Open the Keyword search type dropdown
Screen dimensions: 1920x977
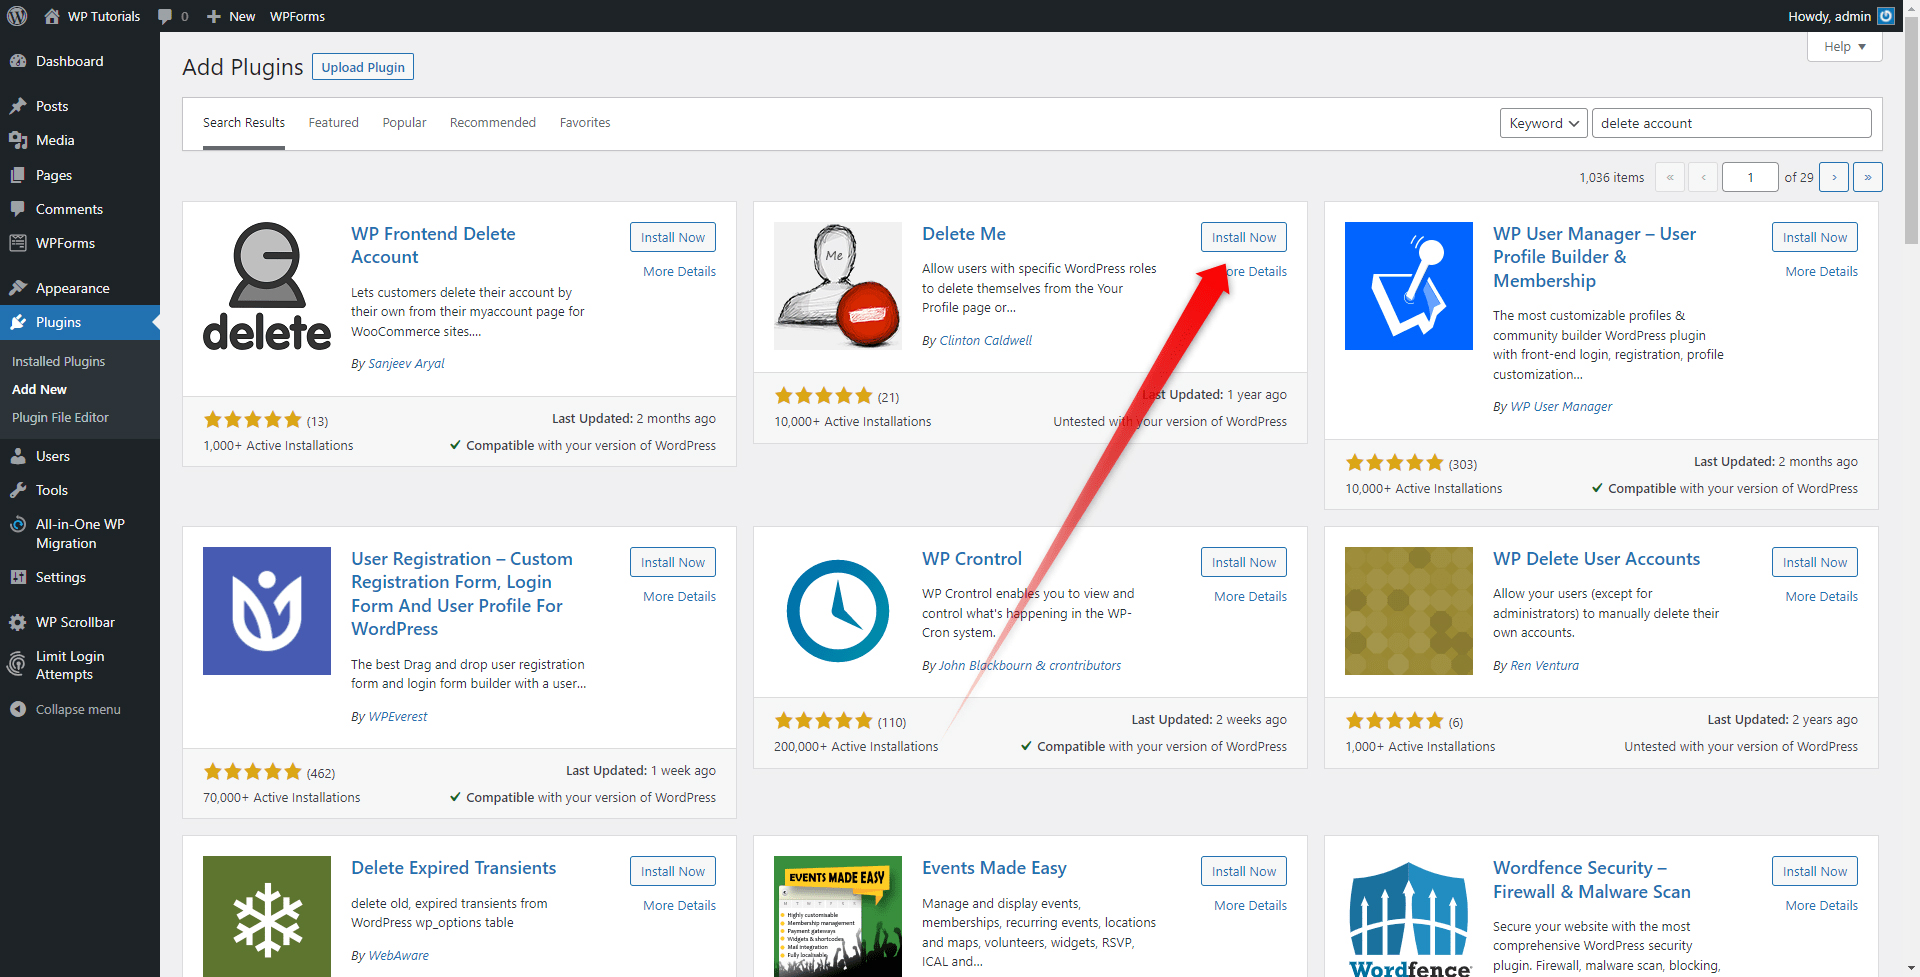1544,123
